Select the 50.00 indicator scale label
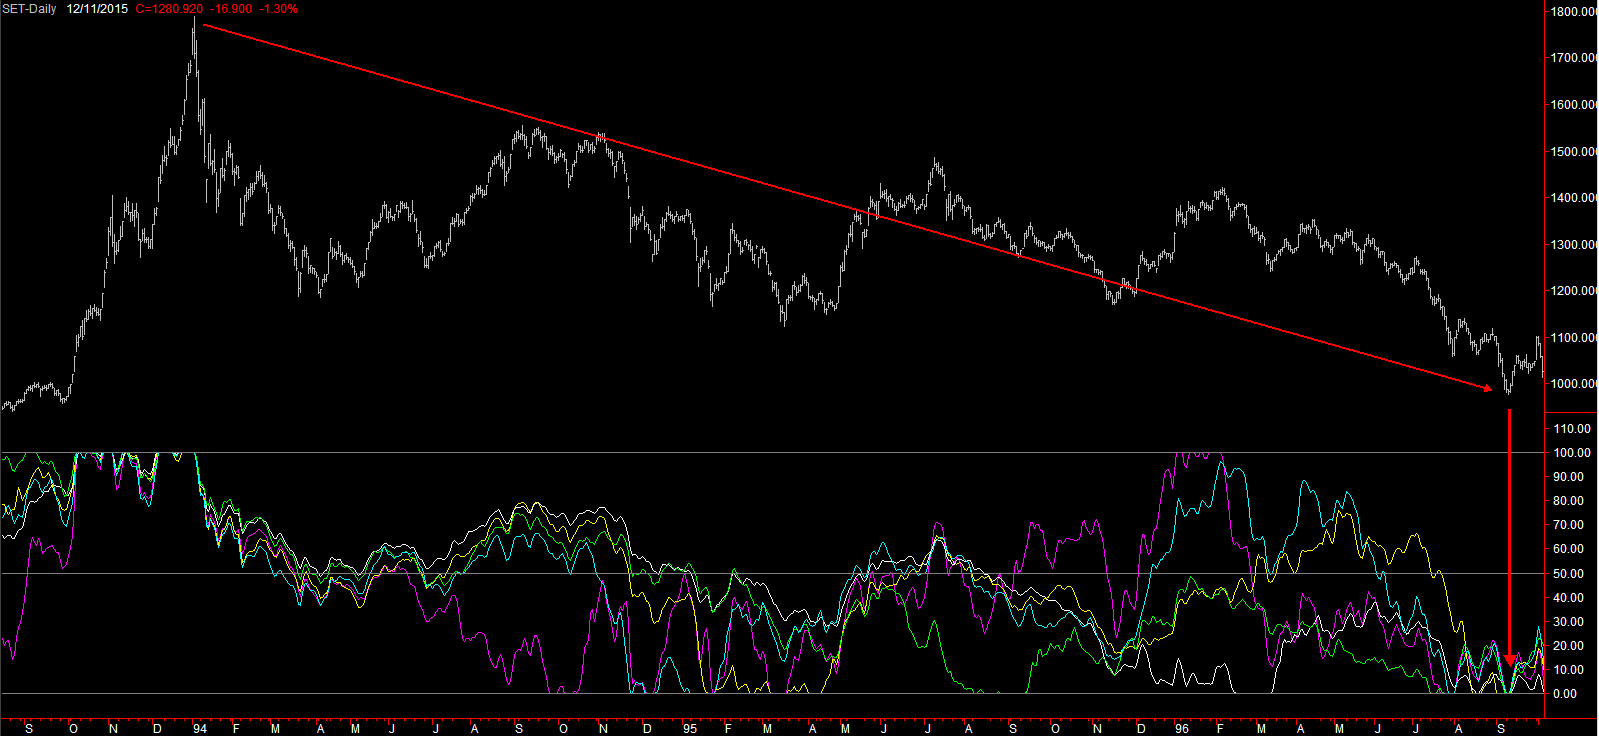Image resolution: width=1599 pixels, height=736 pixels. (1569, 574)
